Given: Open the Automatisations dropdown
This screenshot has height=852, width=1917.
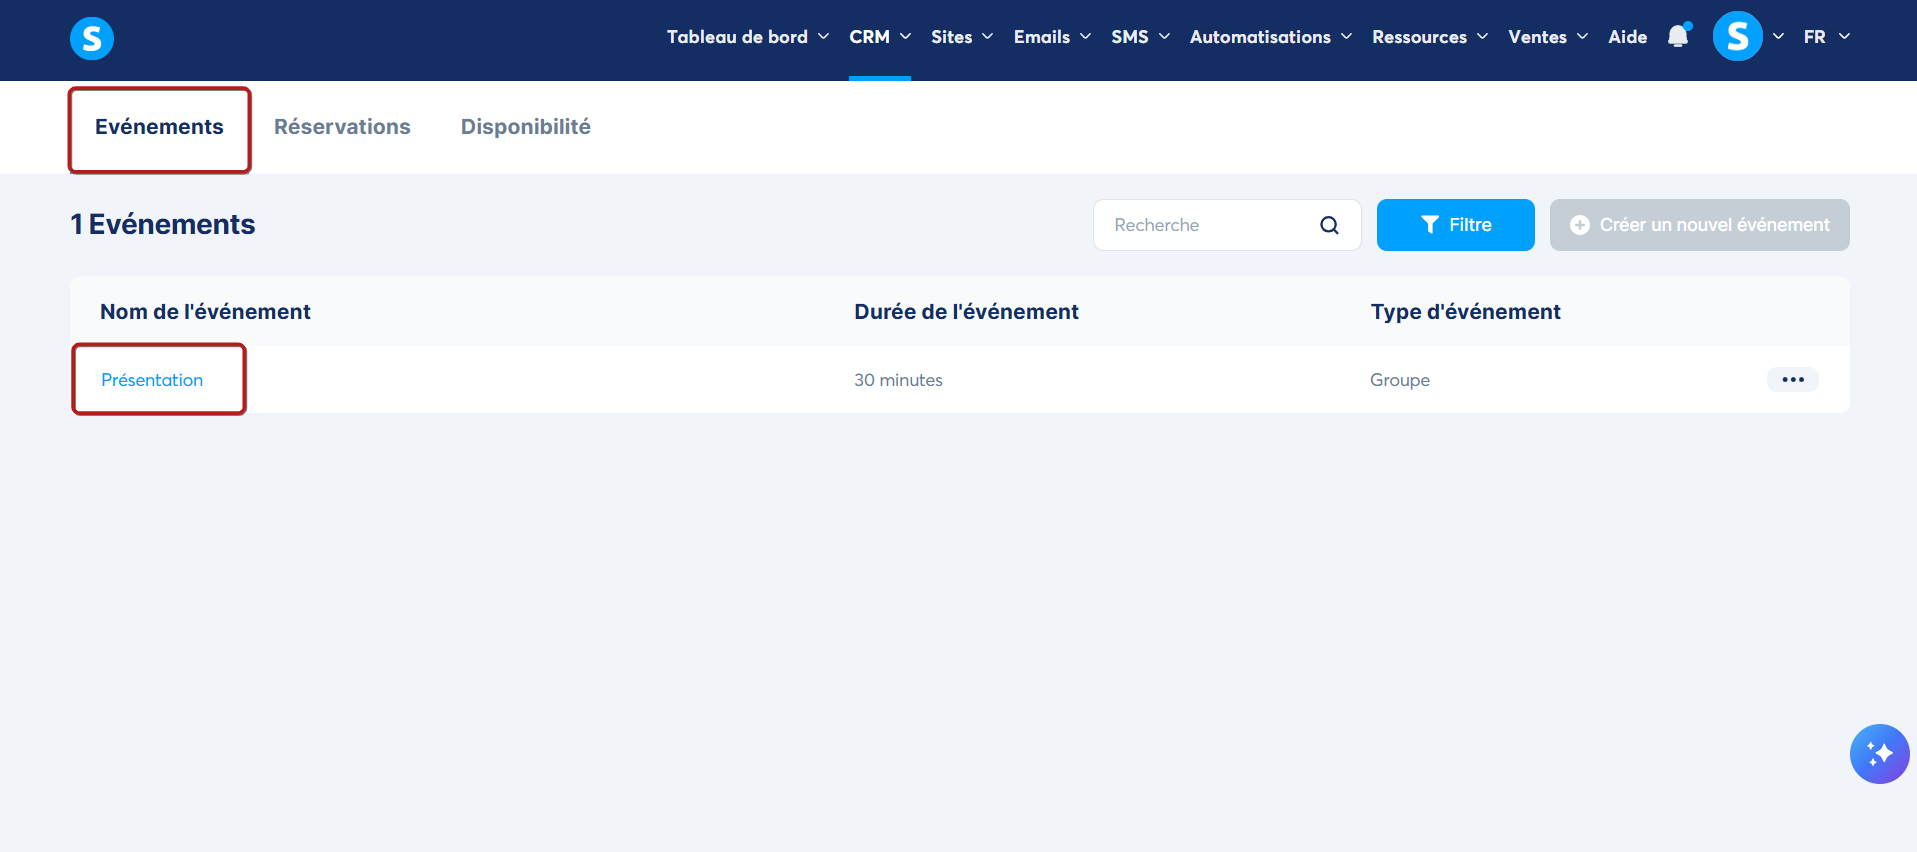Looking at the screenshot, I should [1271, 37].
